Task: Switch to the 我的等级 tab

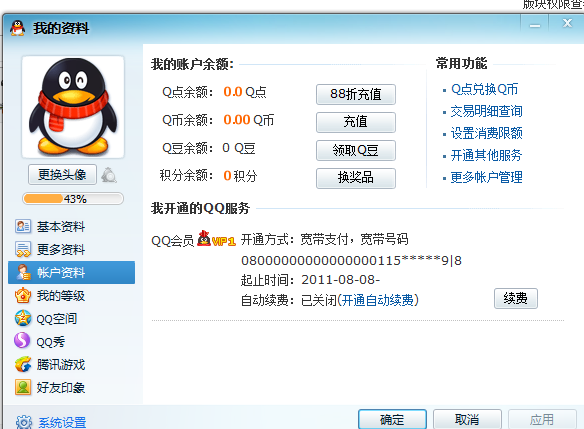Action: pos(61,296)
